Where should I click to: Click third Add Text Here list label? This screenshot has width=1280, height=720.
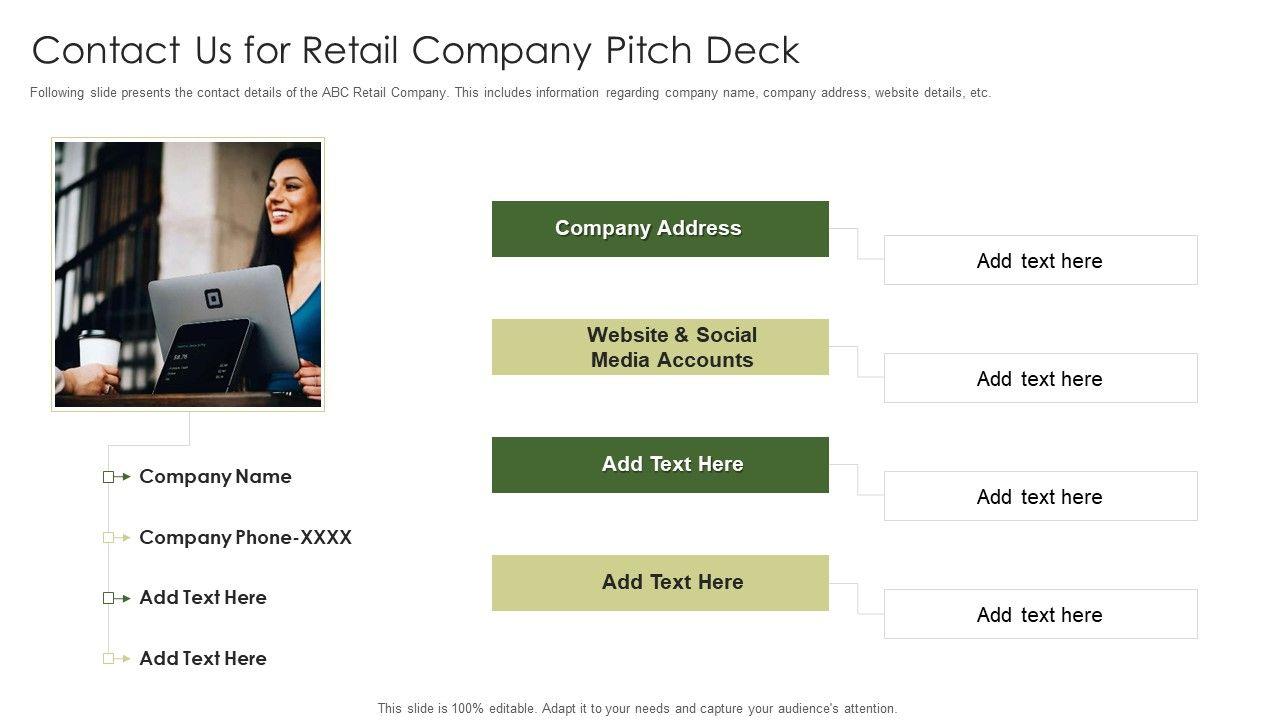(203, 598)
